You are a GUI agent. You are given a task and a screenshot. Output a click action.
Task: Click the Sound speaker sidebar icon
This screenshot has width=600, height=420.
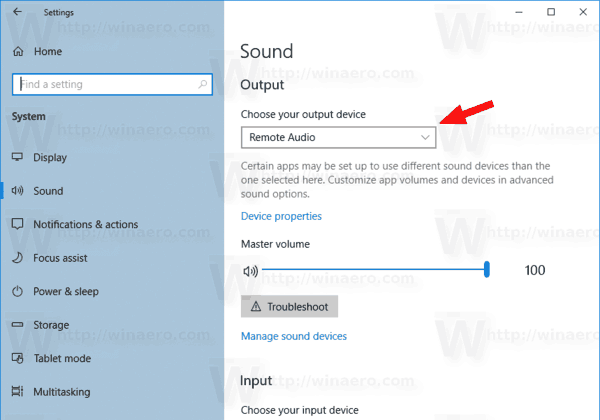click(17, 190)
